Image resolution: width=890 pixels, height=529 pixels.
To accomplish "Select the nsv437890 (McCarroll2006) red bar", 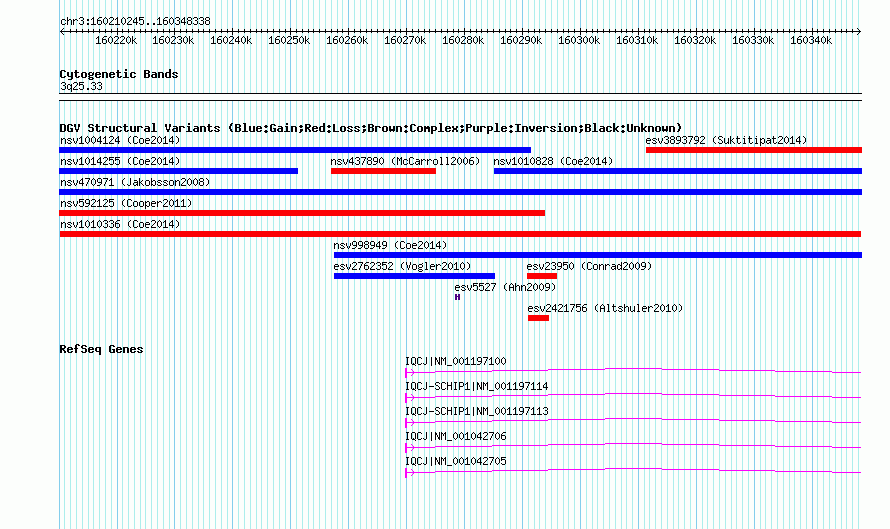I will pyautogui.click(x=383, y=171).
